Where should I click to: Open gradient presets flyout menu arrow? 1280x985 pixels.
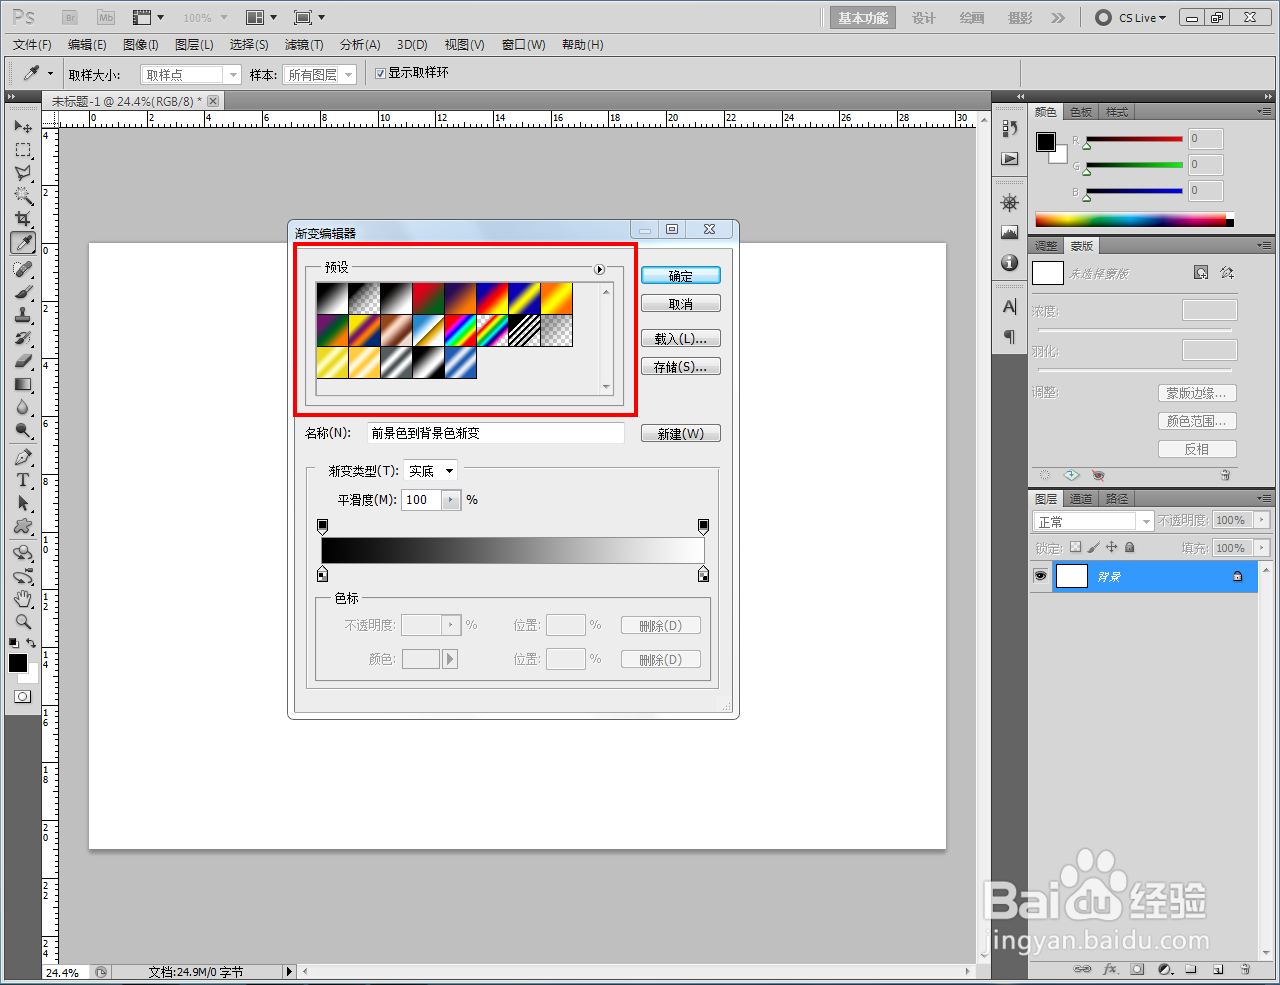click(x=600, y=269)
